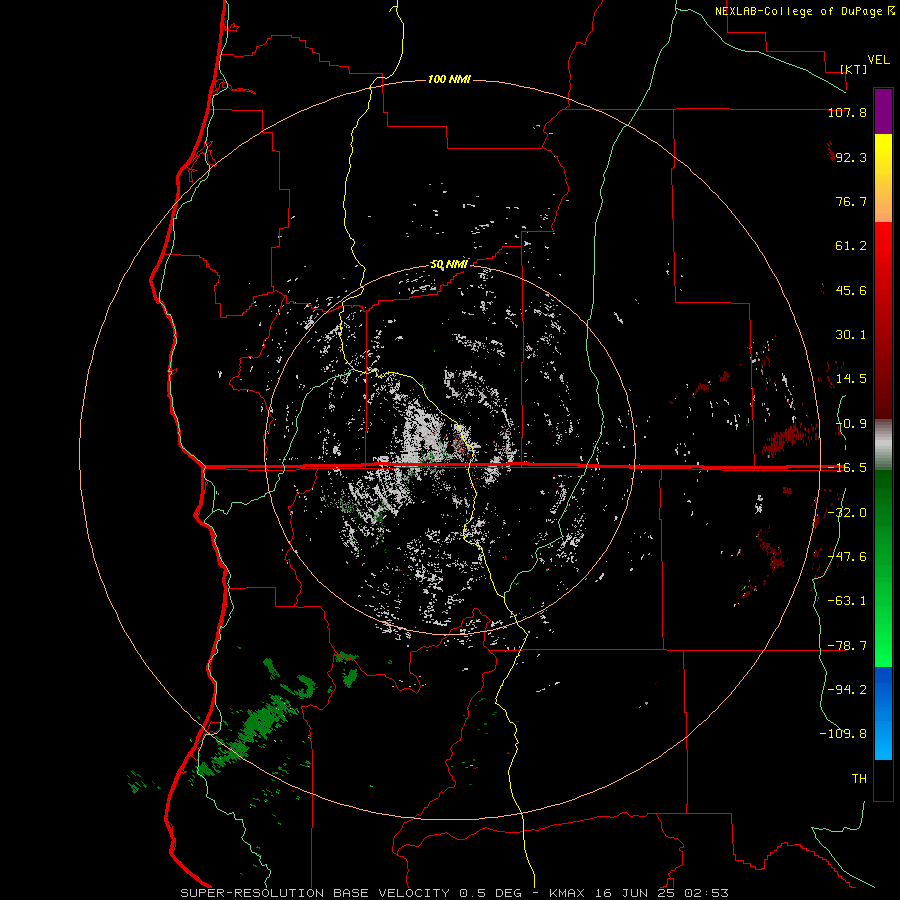
Task: Click the 61.2 legend value
Action: click(851, 246)
